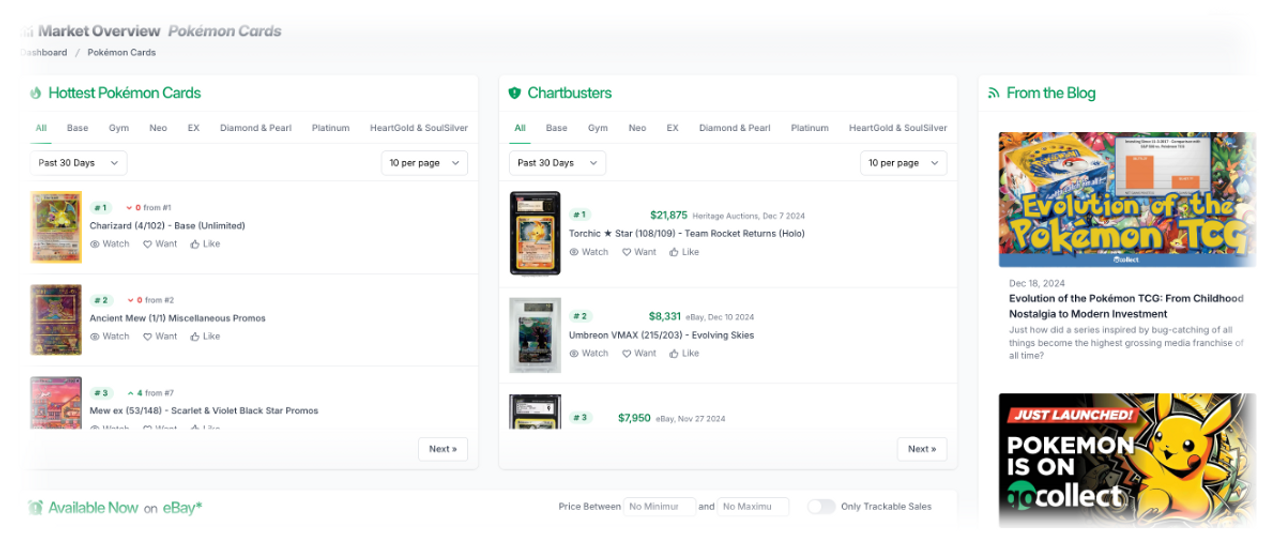1280x539 pixels.
Task: Click the Mew ex card thumbnail
Action: [56, 403]
